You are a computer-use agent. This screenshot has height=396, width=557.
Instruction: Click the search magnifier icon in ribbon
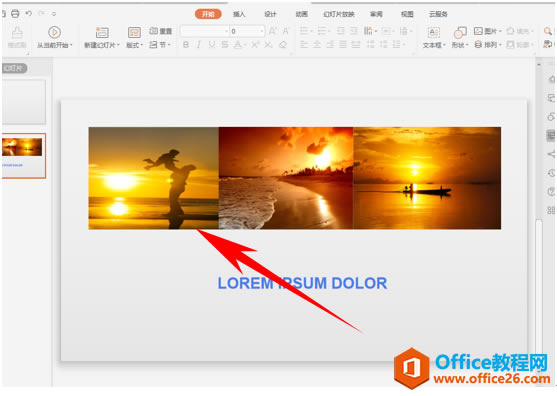click(548, 31)
